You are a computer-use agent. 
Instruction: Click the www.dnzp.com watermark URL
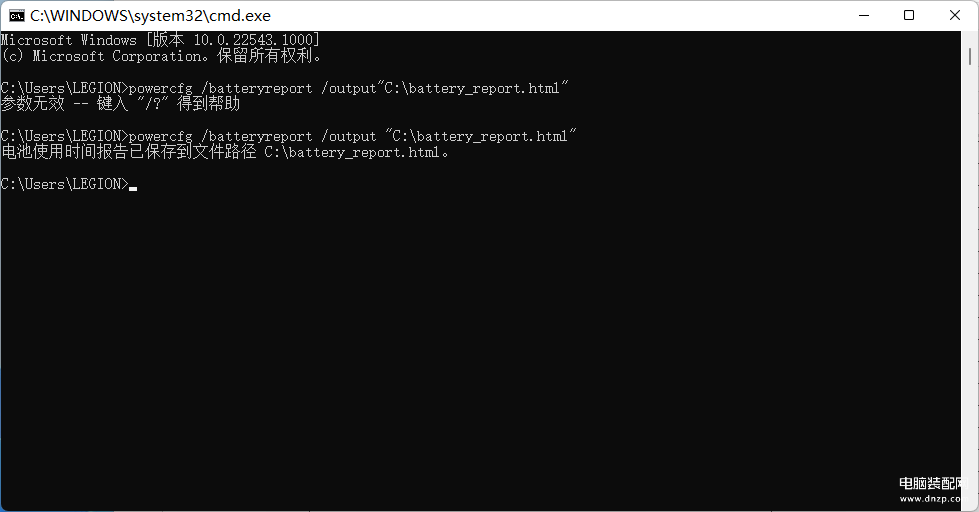[x=933, y=498]
